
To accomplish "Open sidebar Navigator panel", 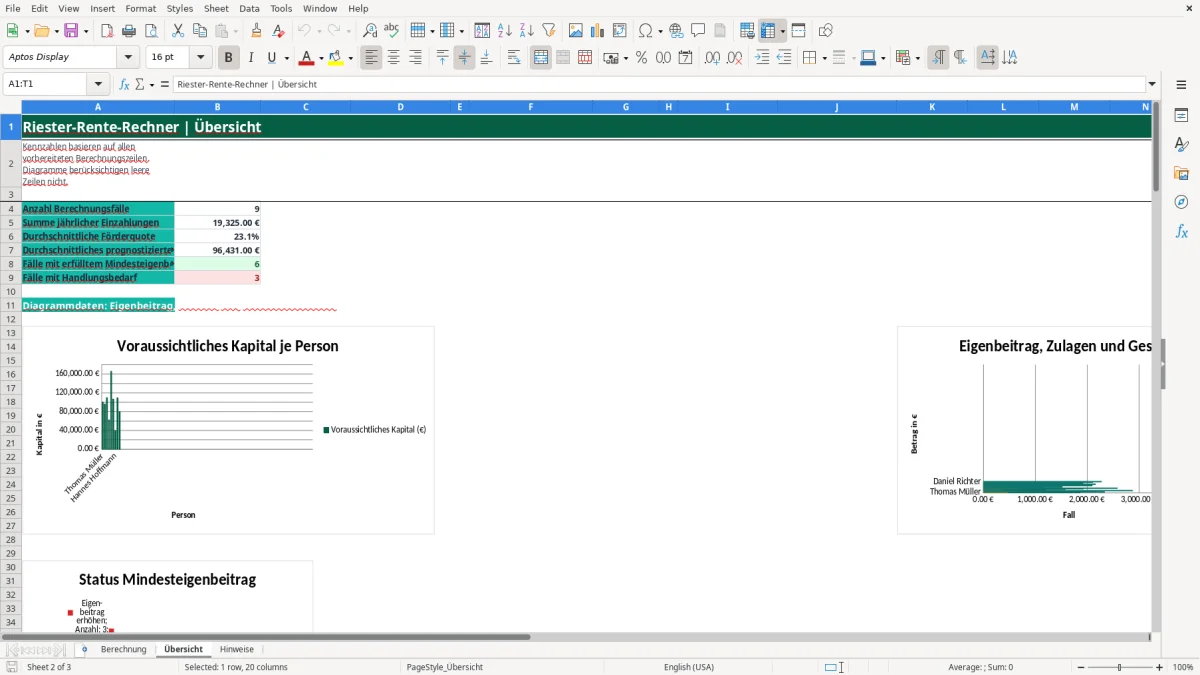I will click(x=1181, y=202).
